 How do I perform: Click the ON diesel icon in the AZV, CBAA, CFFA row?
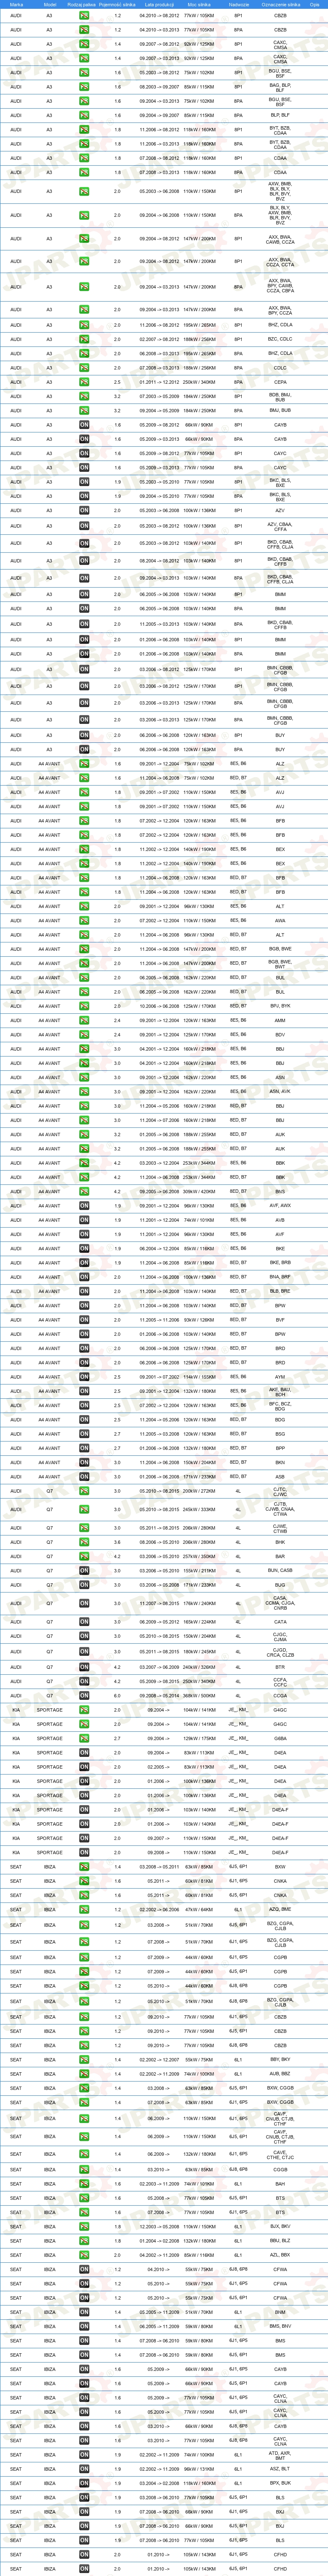(84, 525)
